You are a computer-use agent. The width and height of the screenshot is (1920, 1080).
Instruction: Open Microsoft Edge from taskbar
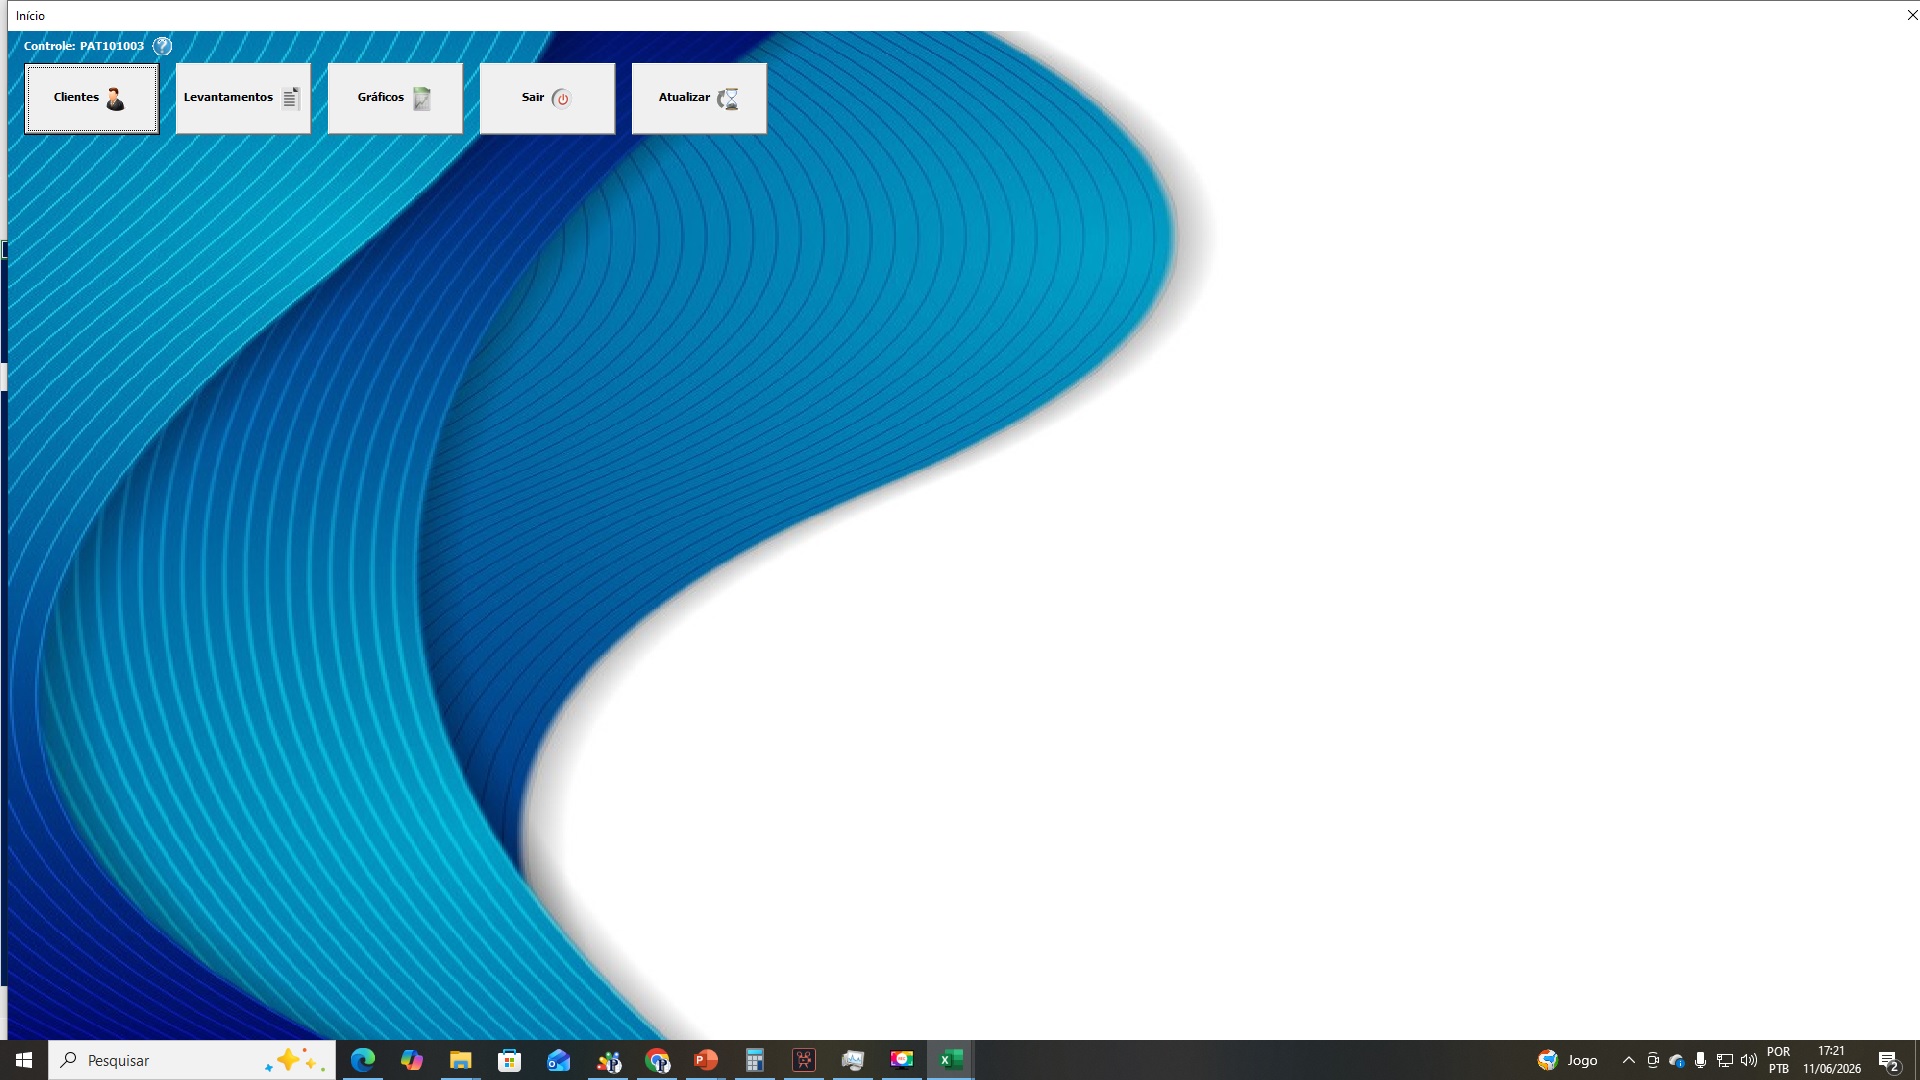pos(363,1060)
